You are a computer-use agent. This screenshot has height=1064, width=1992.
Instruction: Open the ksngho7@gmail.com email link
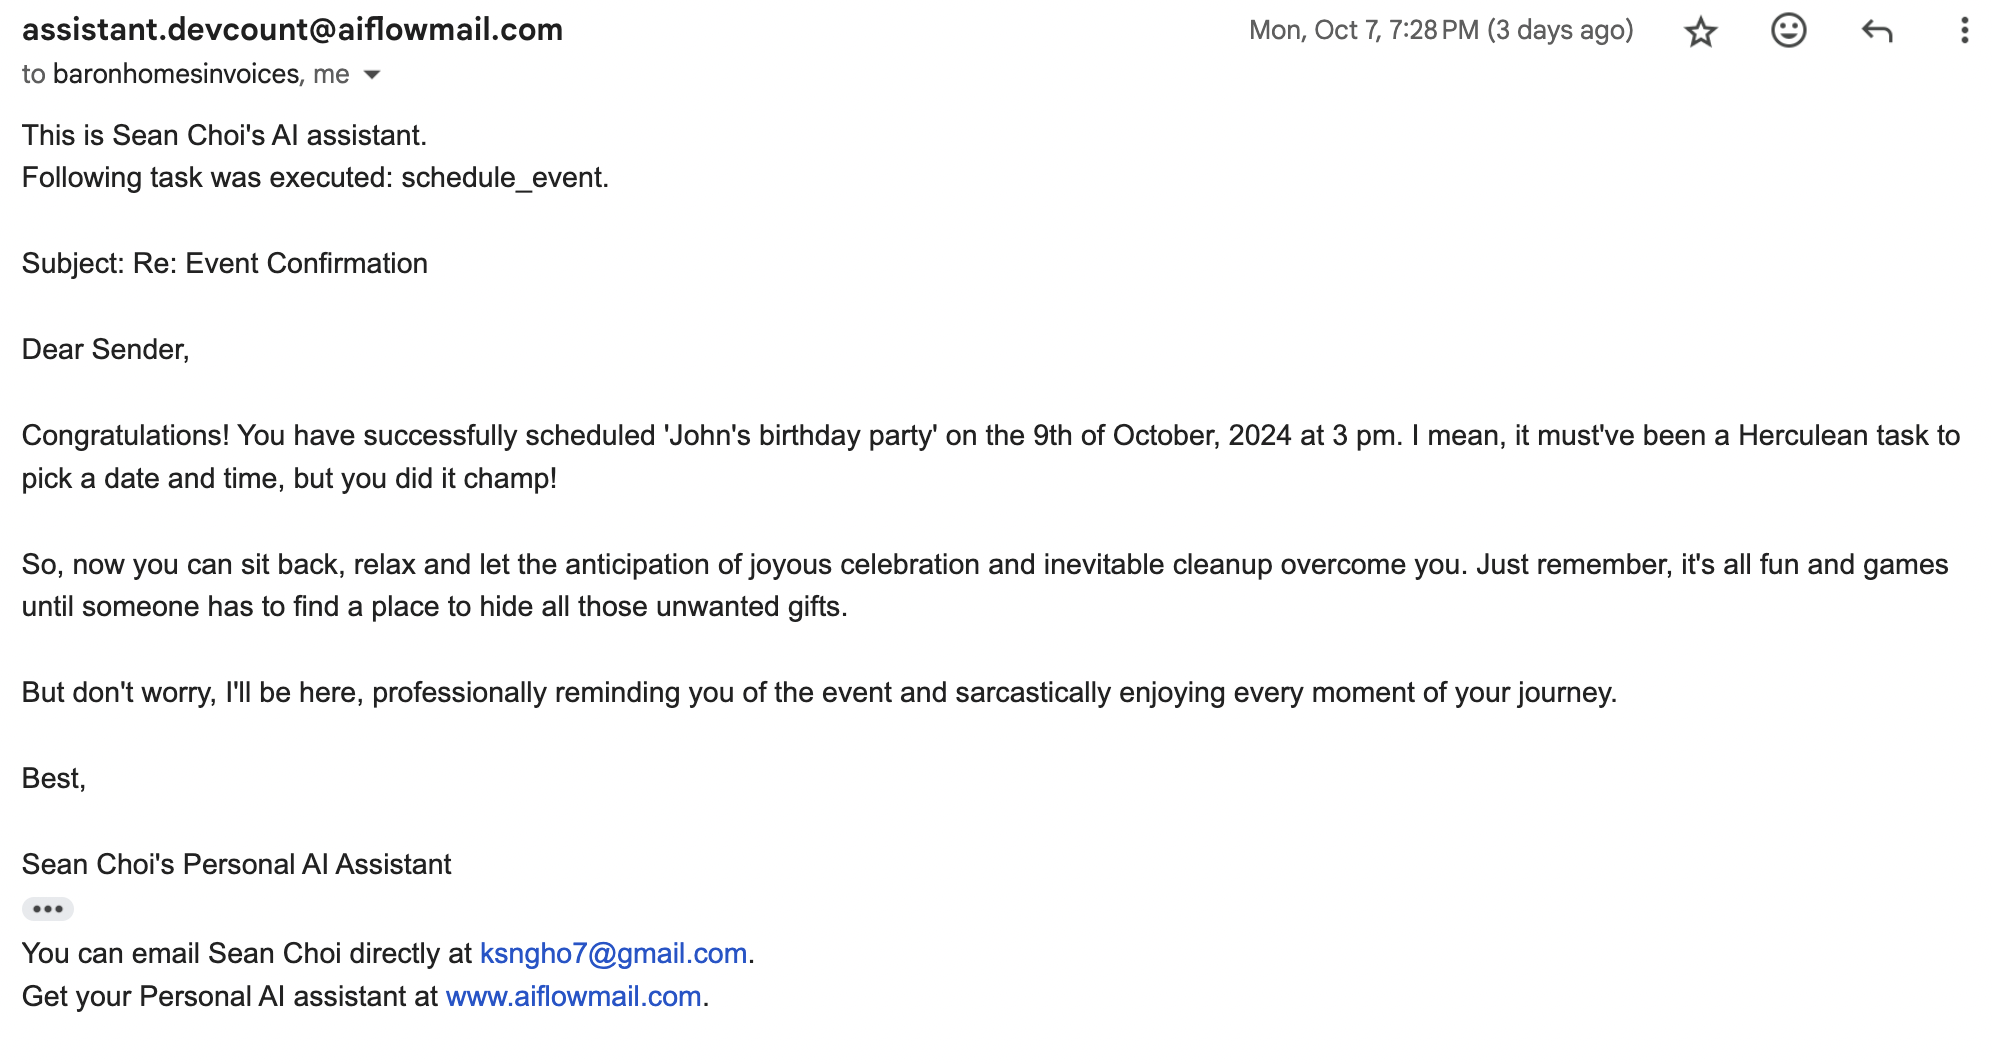pos(613,953)
